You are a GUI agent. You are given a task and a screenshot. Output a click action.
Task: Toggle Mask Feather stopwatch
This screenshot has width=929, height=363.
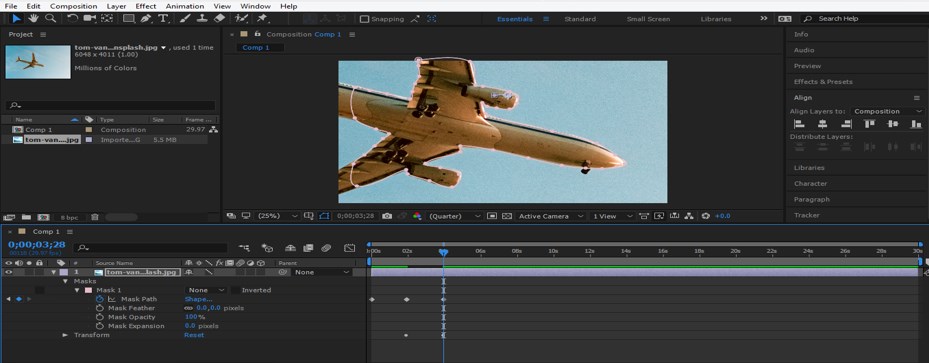point(100,308)
